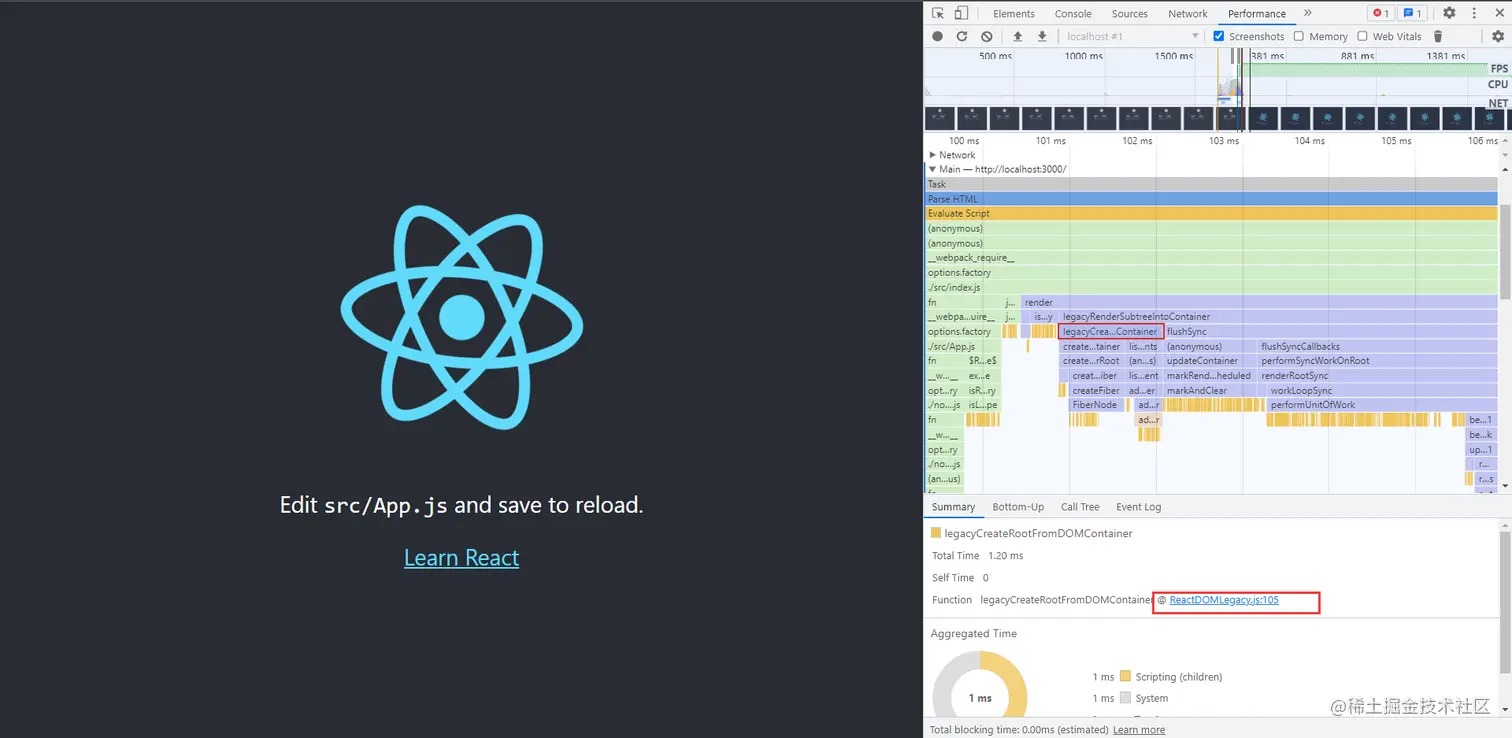Open the Call Tree tab
This screenshot has width=1512, height=738.
(x=1080, y=507)
